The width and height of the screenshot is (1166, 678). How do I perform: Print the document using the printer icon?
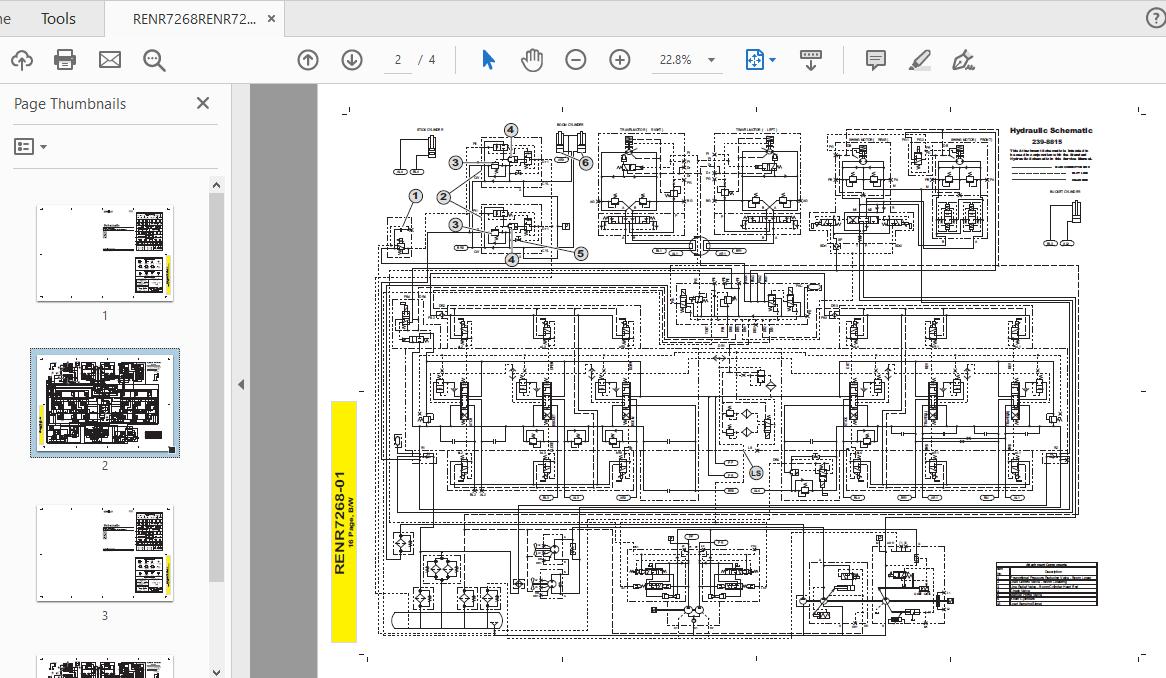[x=65, y=60]
